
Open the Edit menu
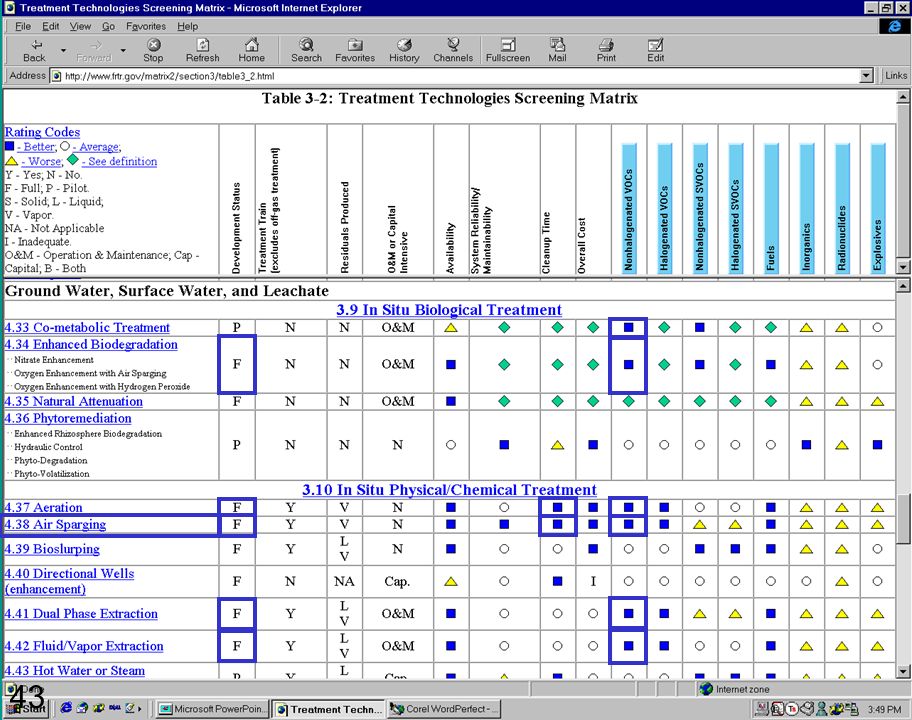pos(51,26)
